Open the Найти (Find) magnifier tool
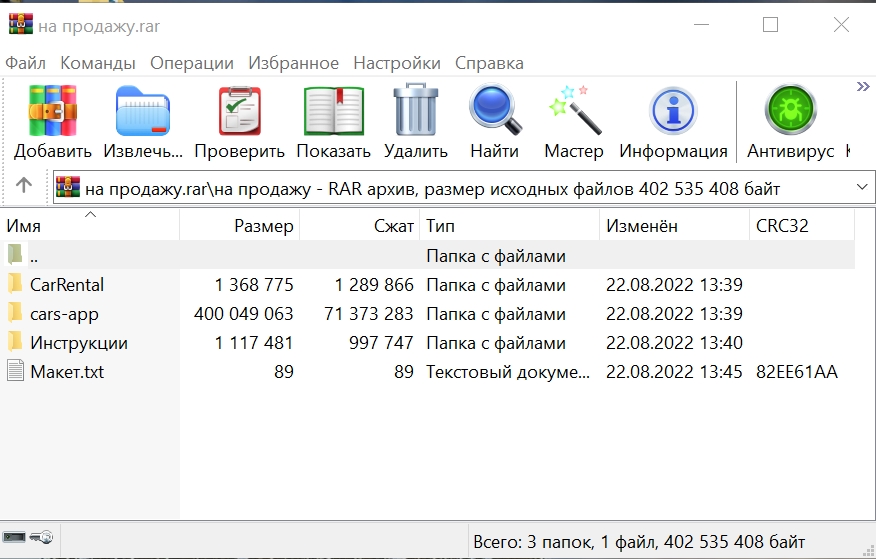The width and height of the screenshot is (876, 559). (494, 112)
